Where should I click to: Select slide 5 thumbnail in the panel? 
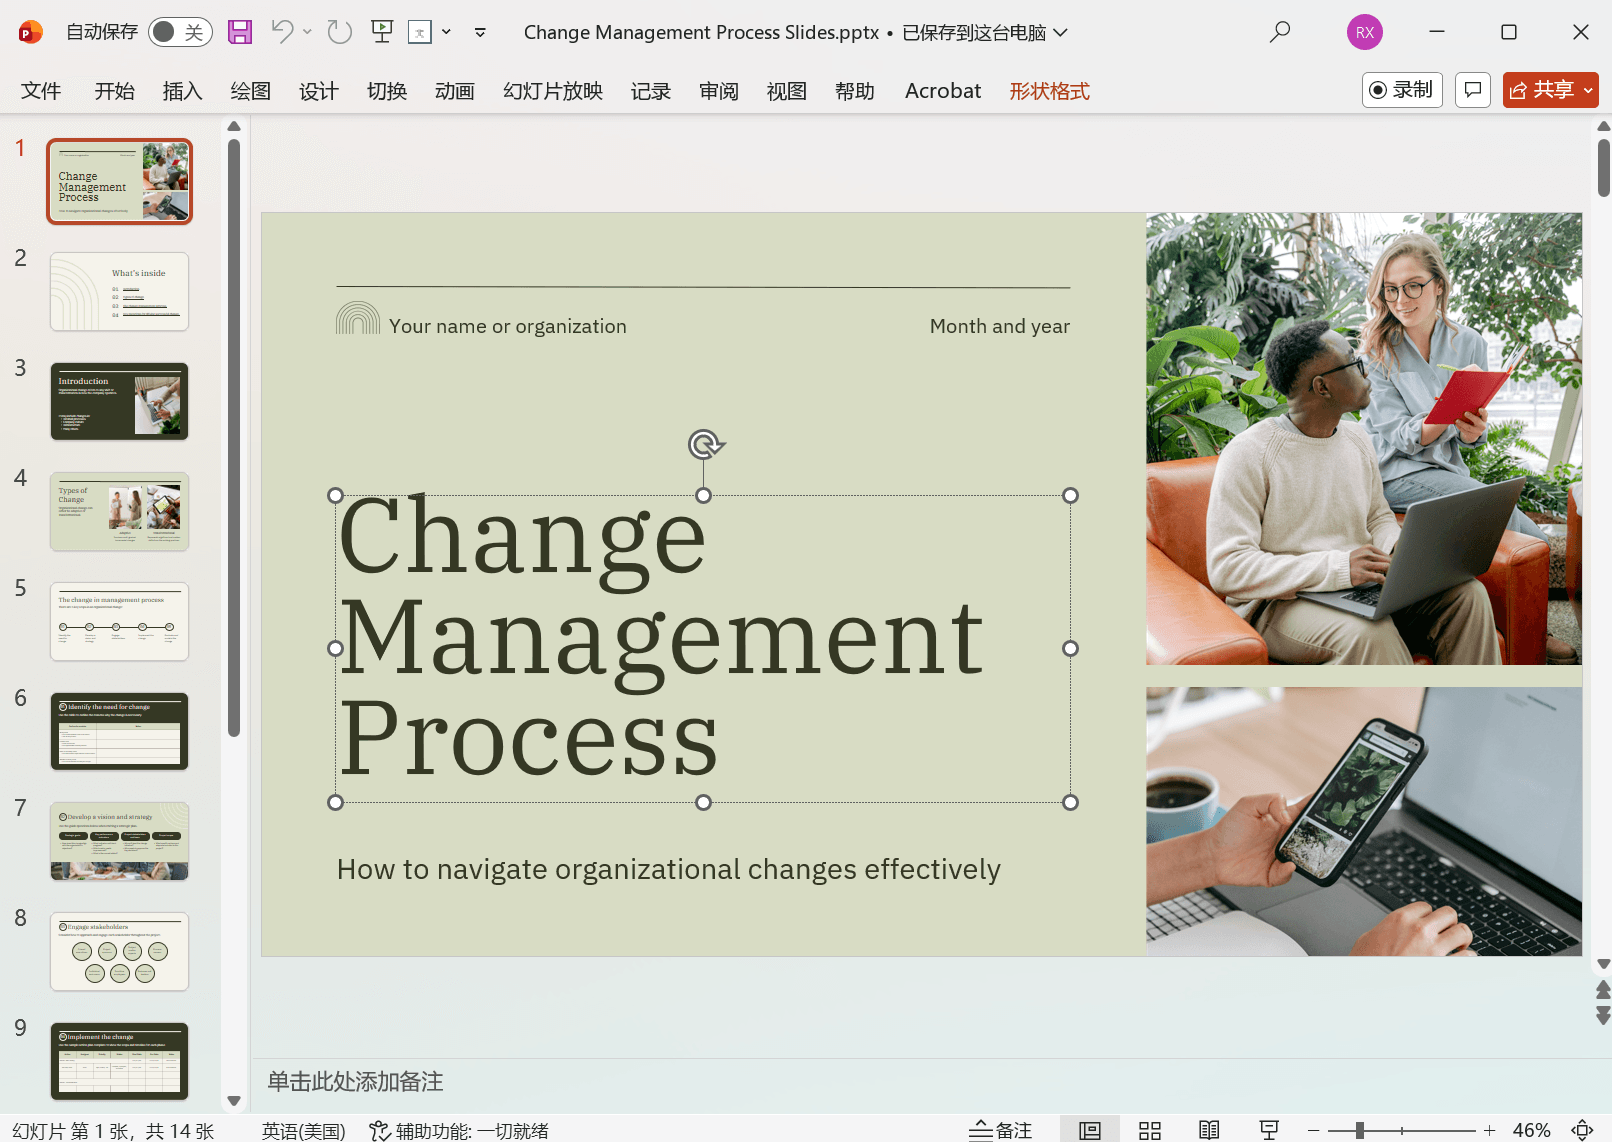click(119, 621)
